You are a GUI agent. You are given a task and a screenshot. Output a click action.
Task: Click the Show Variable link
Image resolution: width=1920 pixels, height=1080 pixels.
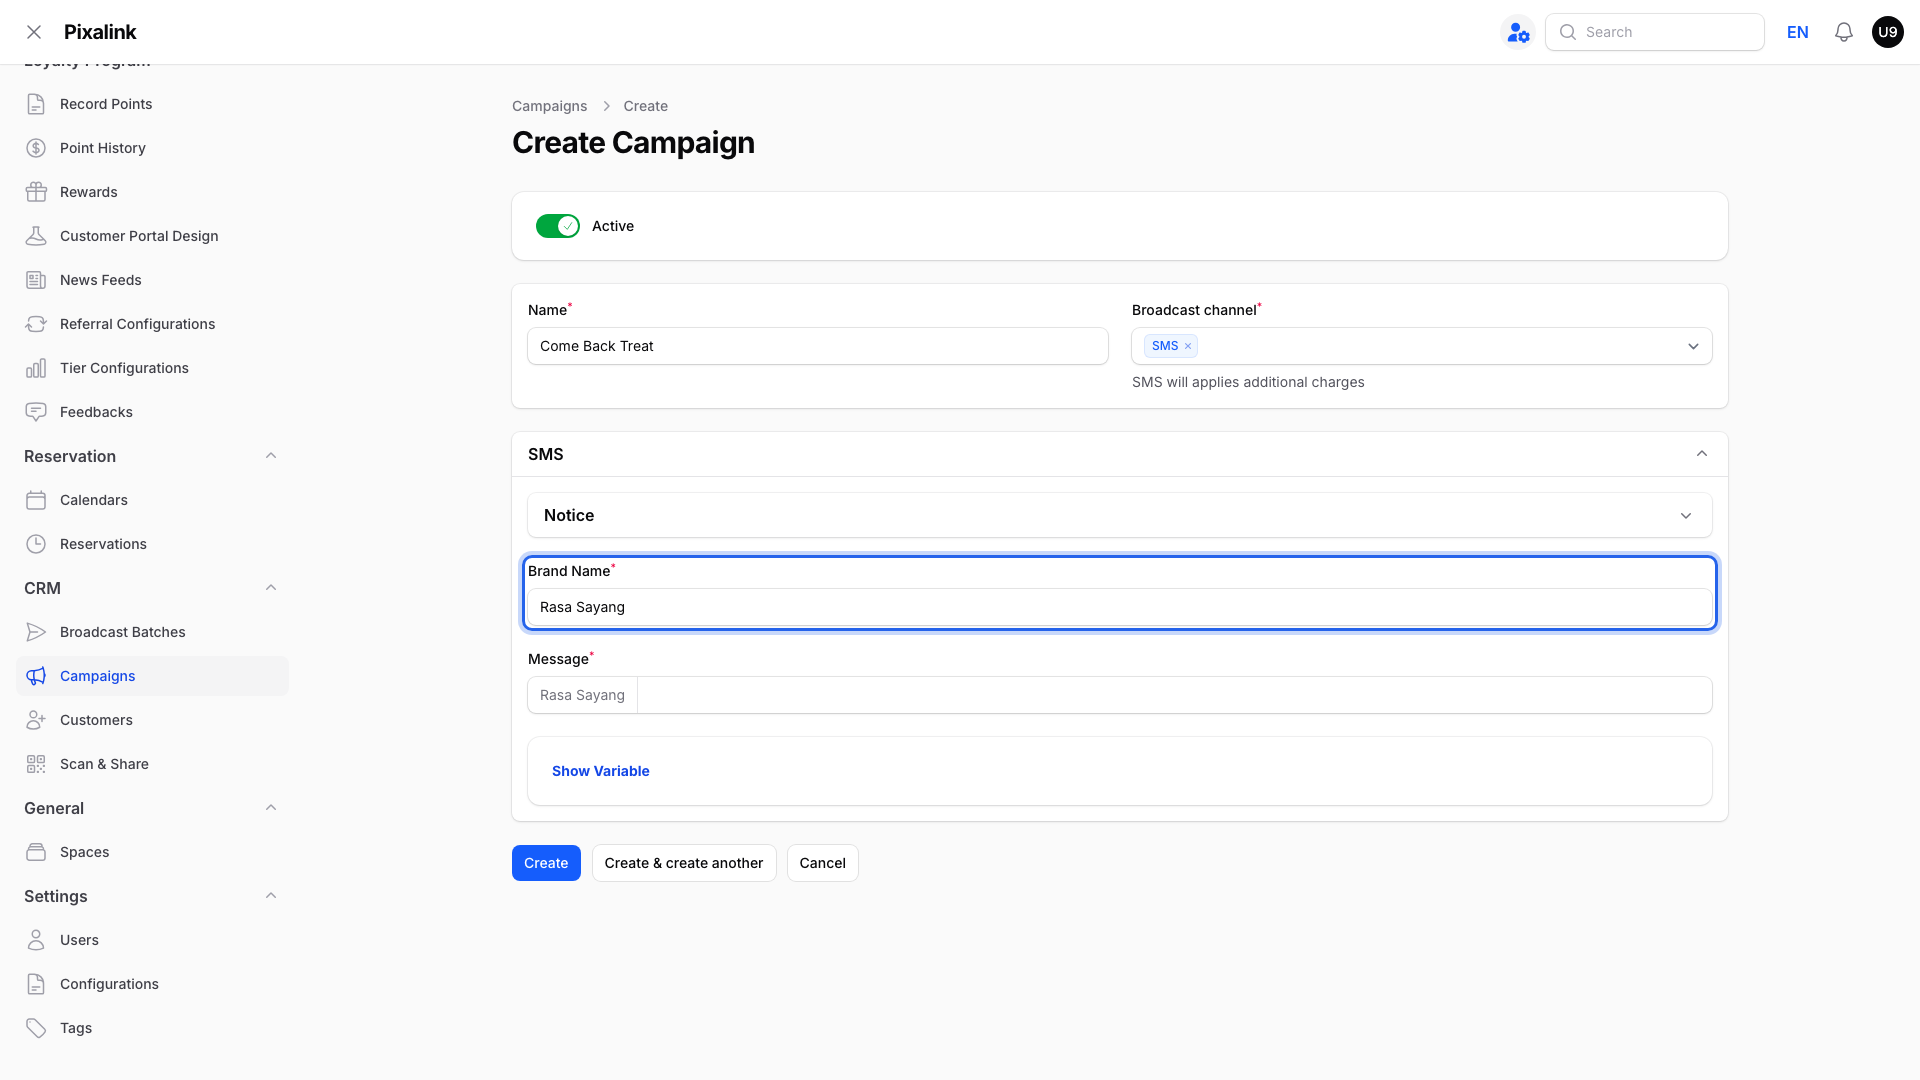coord(600,771)
